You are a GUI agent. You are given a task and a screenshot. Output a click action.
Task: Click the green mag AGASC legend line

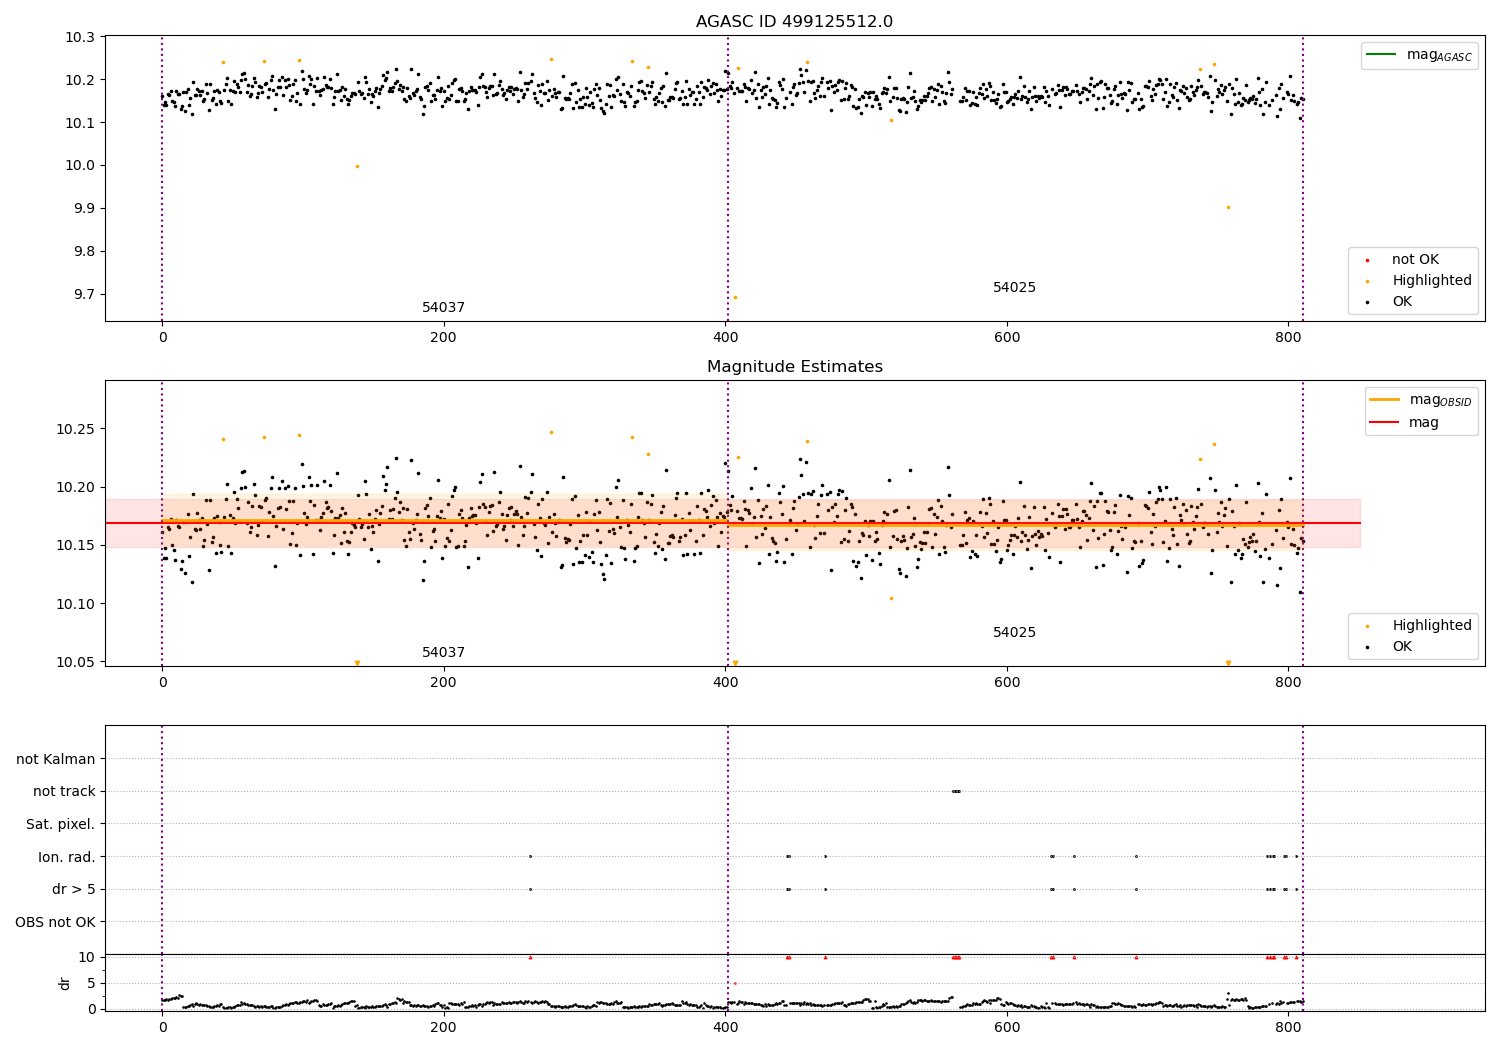pos(1382,54)
